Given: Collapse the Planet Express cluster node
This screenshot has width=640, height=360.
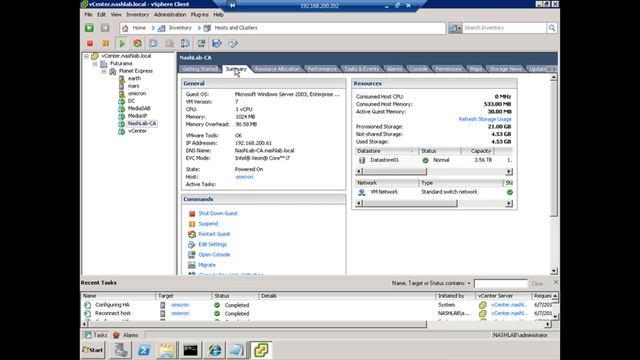Looking at the screenshot, I should [104, 71].
